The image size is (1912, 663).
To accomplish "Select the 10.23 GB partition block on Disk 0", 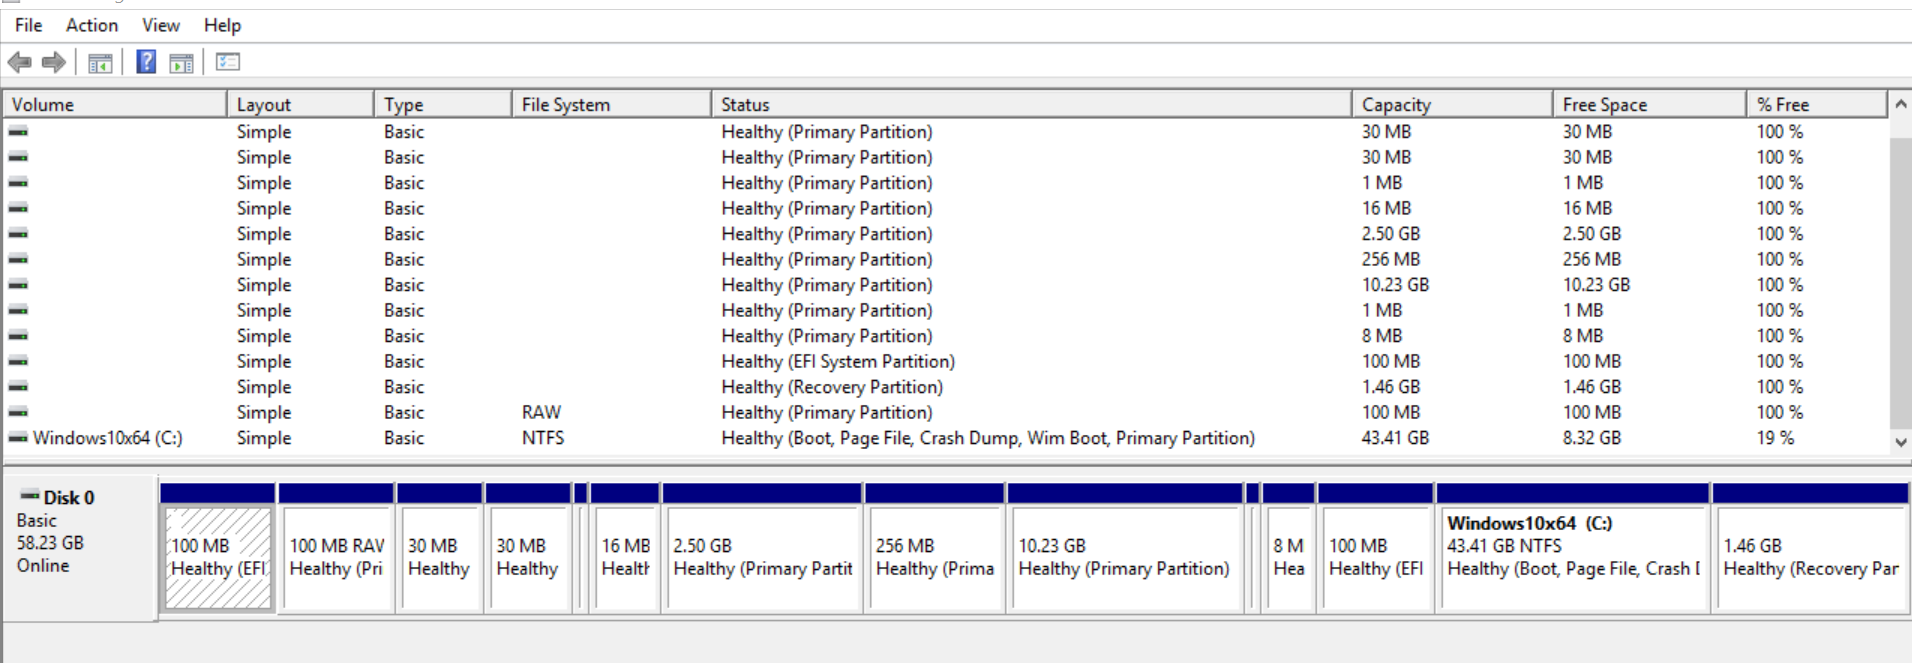I will (x=1125, y=548).
